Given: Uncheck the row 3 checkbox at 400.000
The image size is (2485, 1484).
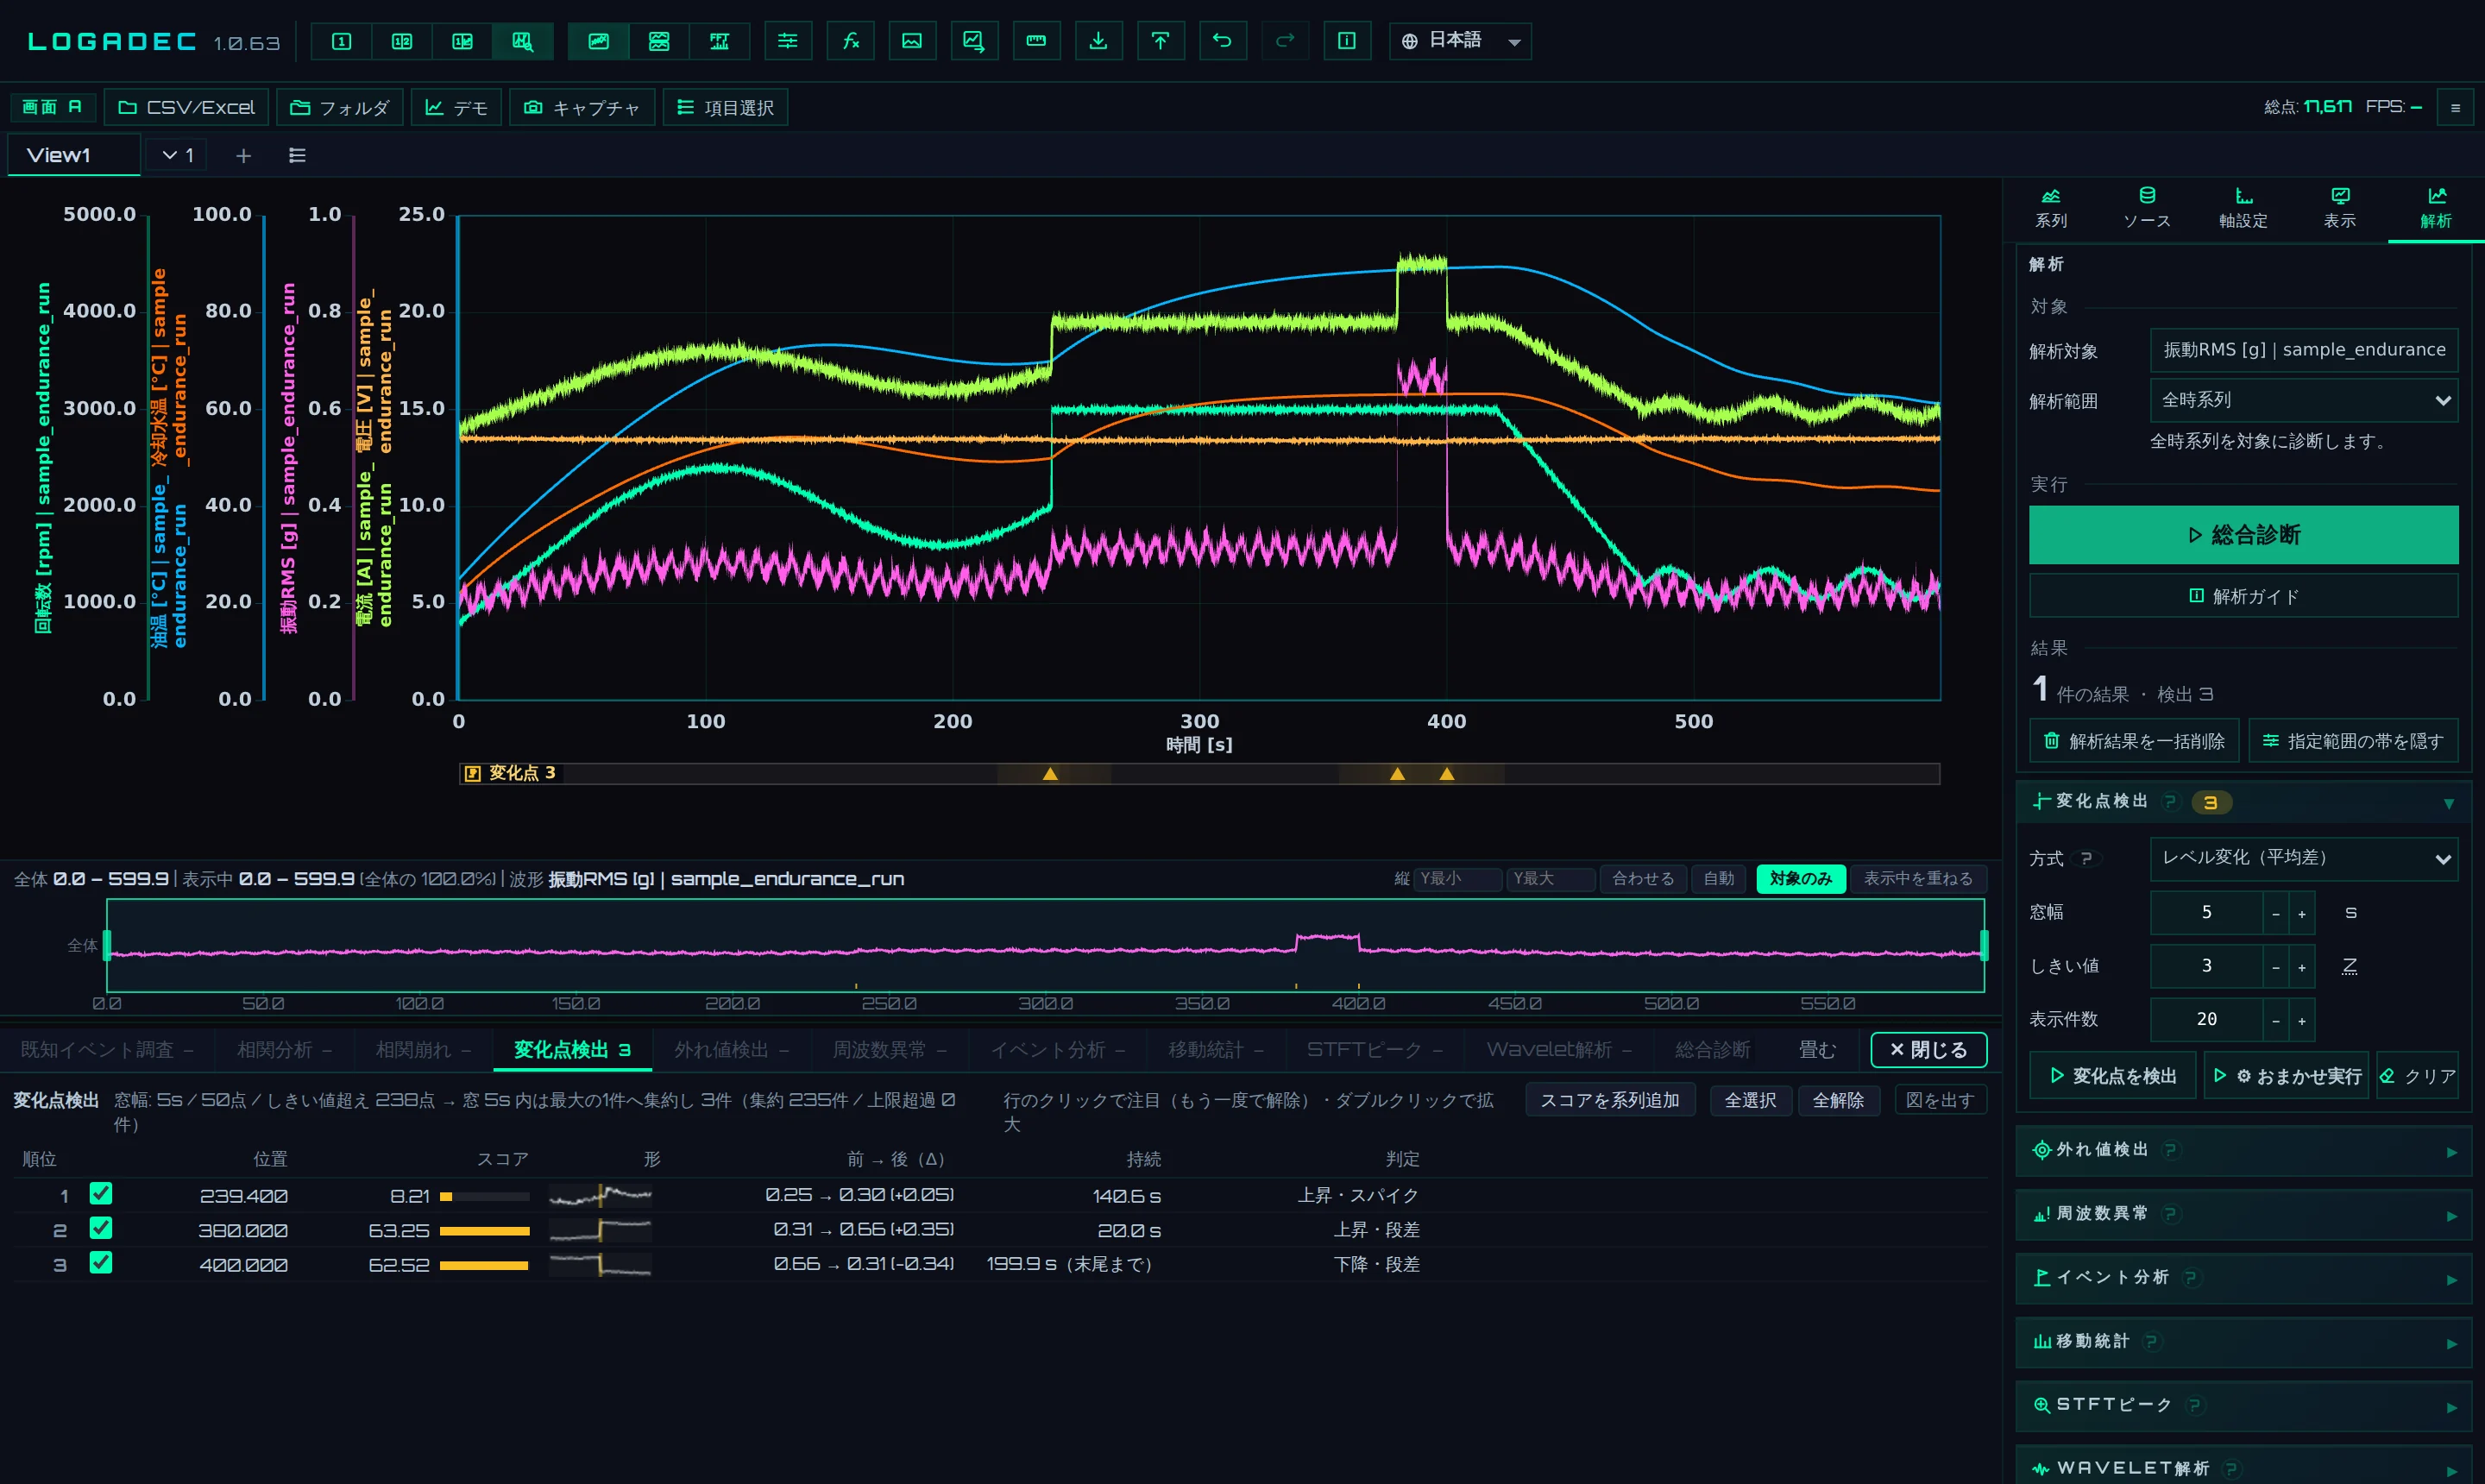Looking at the screenshot, I should click(101, 1262).
